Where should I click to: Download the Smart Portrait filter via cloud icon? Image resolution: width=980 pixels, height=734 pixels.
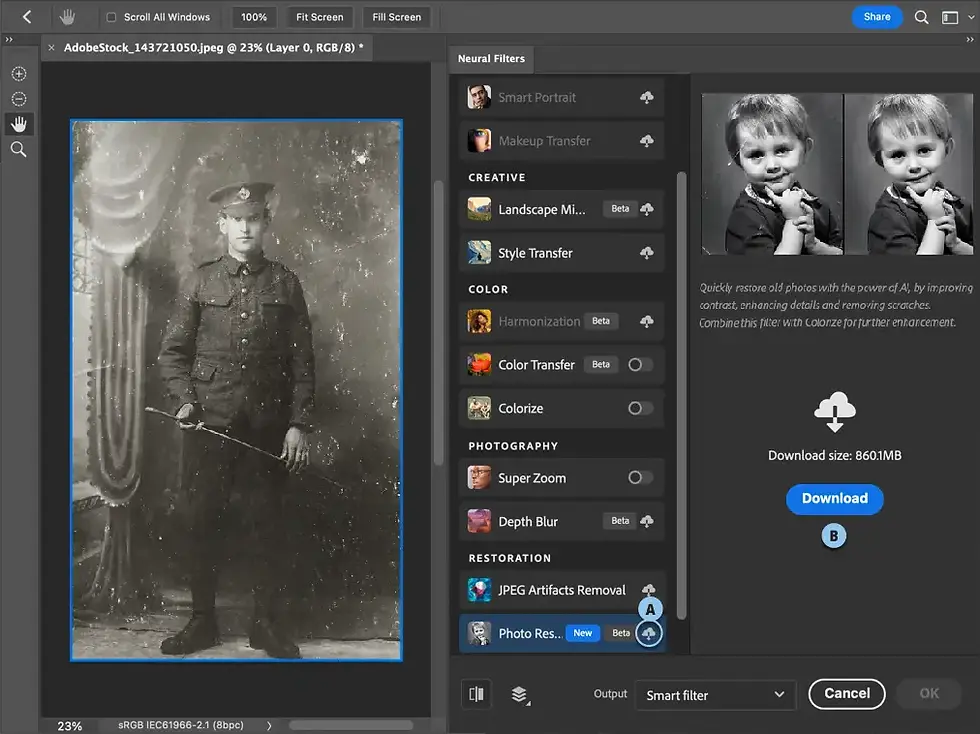click(647, 97)
